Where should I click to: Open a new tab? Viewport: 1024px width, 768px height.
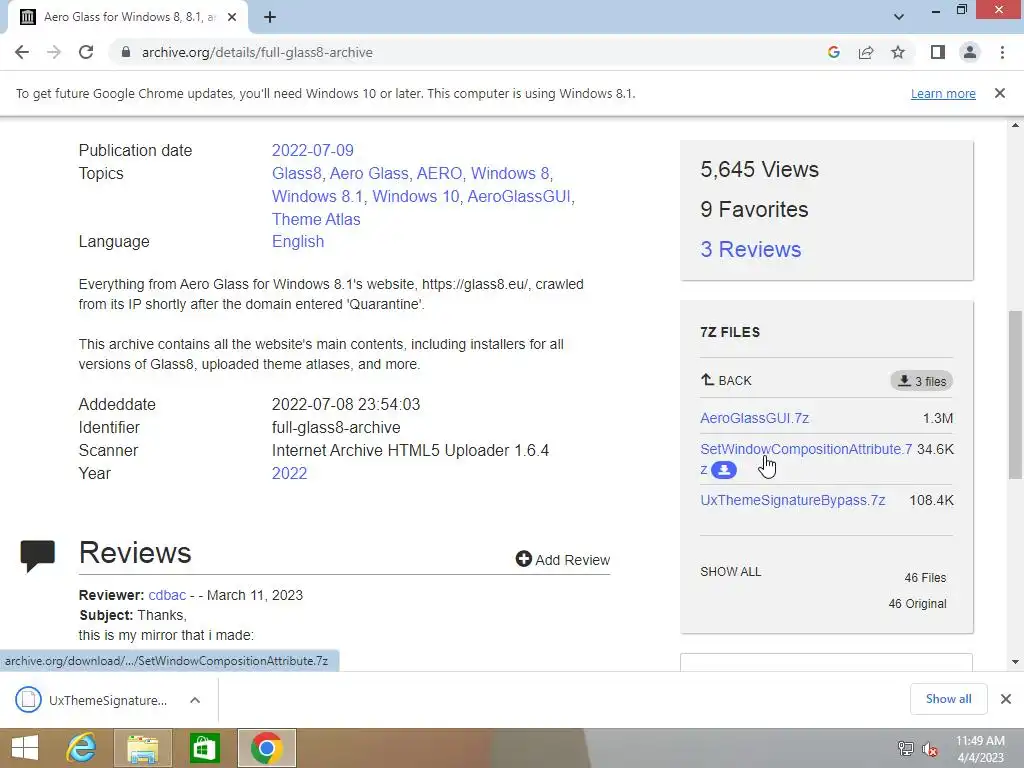coord(270,18)
